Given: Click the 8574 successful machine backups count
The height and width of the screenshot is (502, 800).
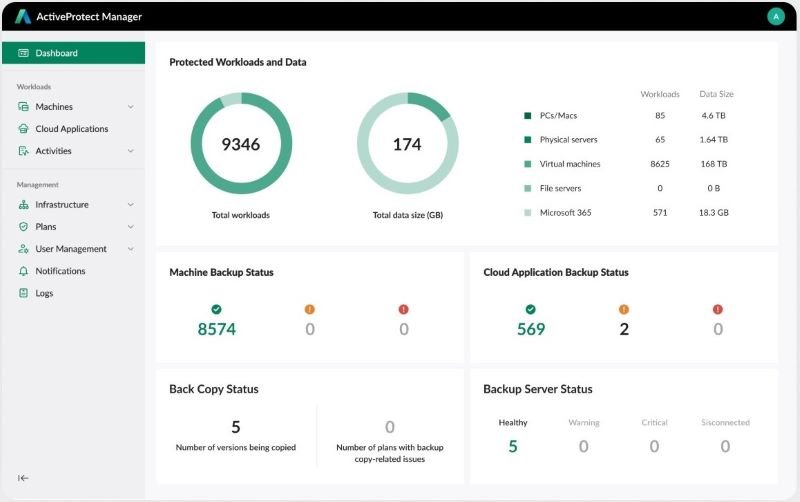Looking at the screenshot, I should [217, 329].
